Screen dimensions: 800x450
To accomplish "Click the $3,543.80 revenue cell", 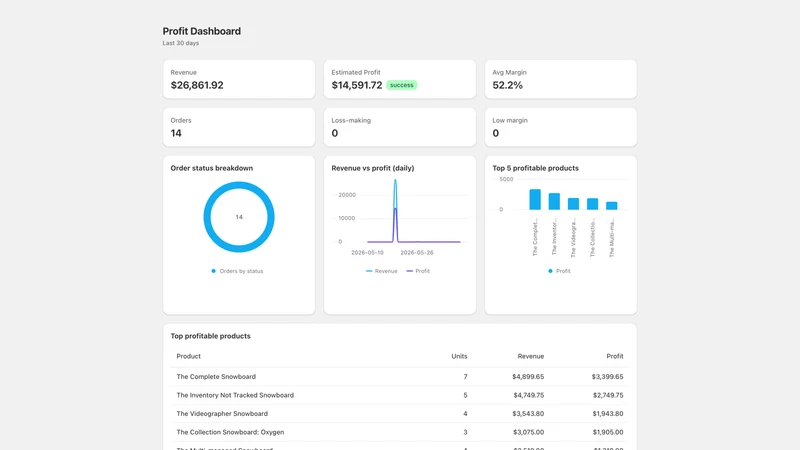I will click(x=528, y=413).
